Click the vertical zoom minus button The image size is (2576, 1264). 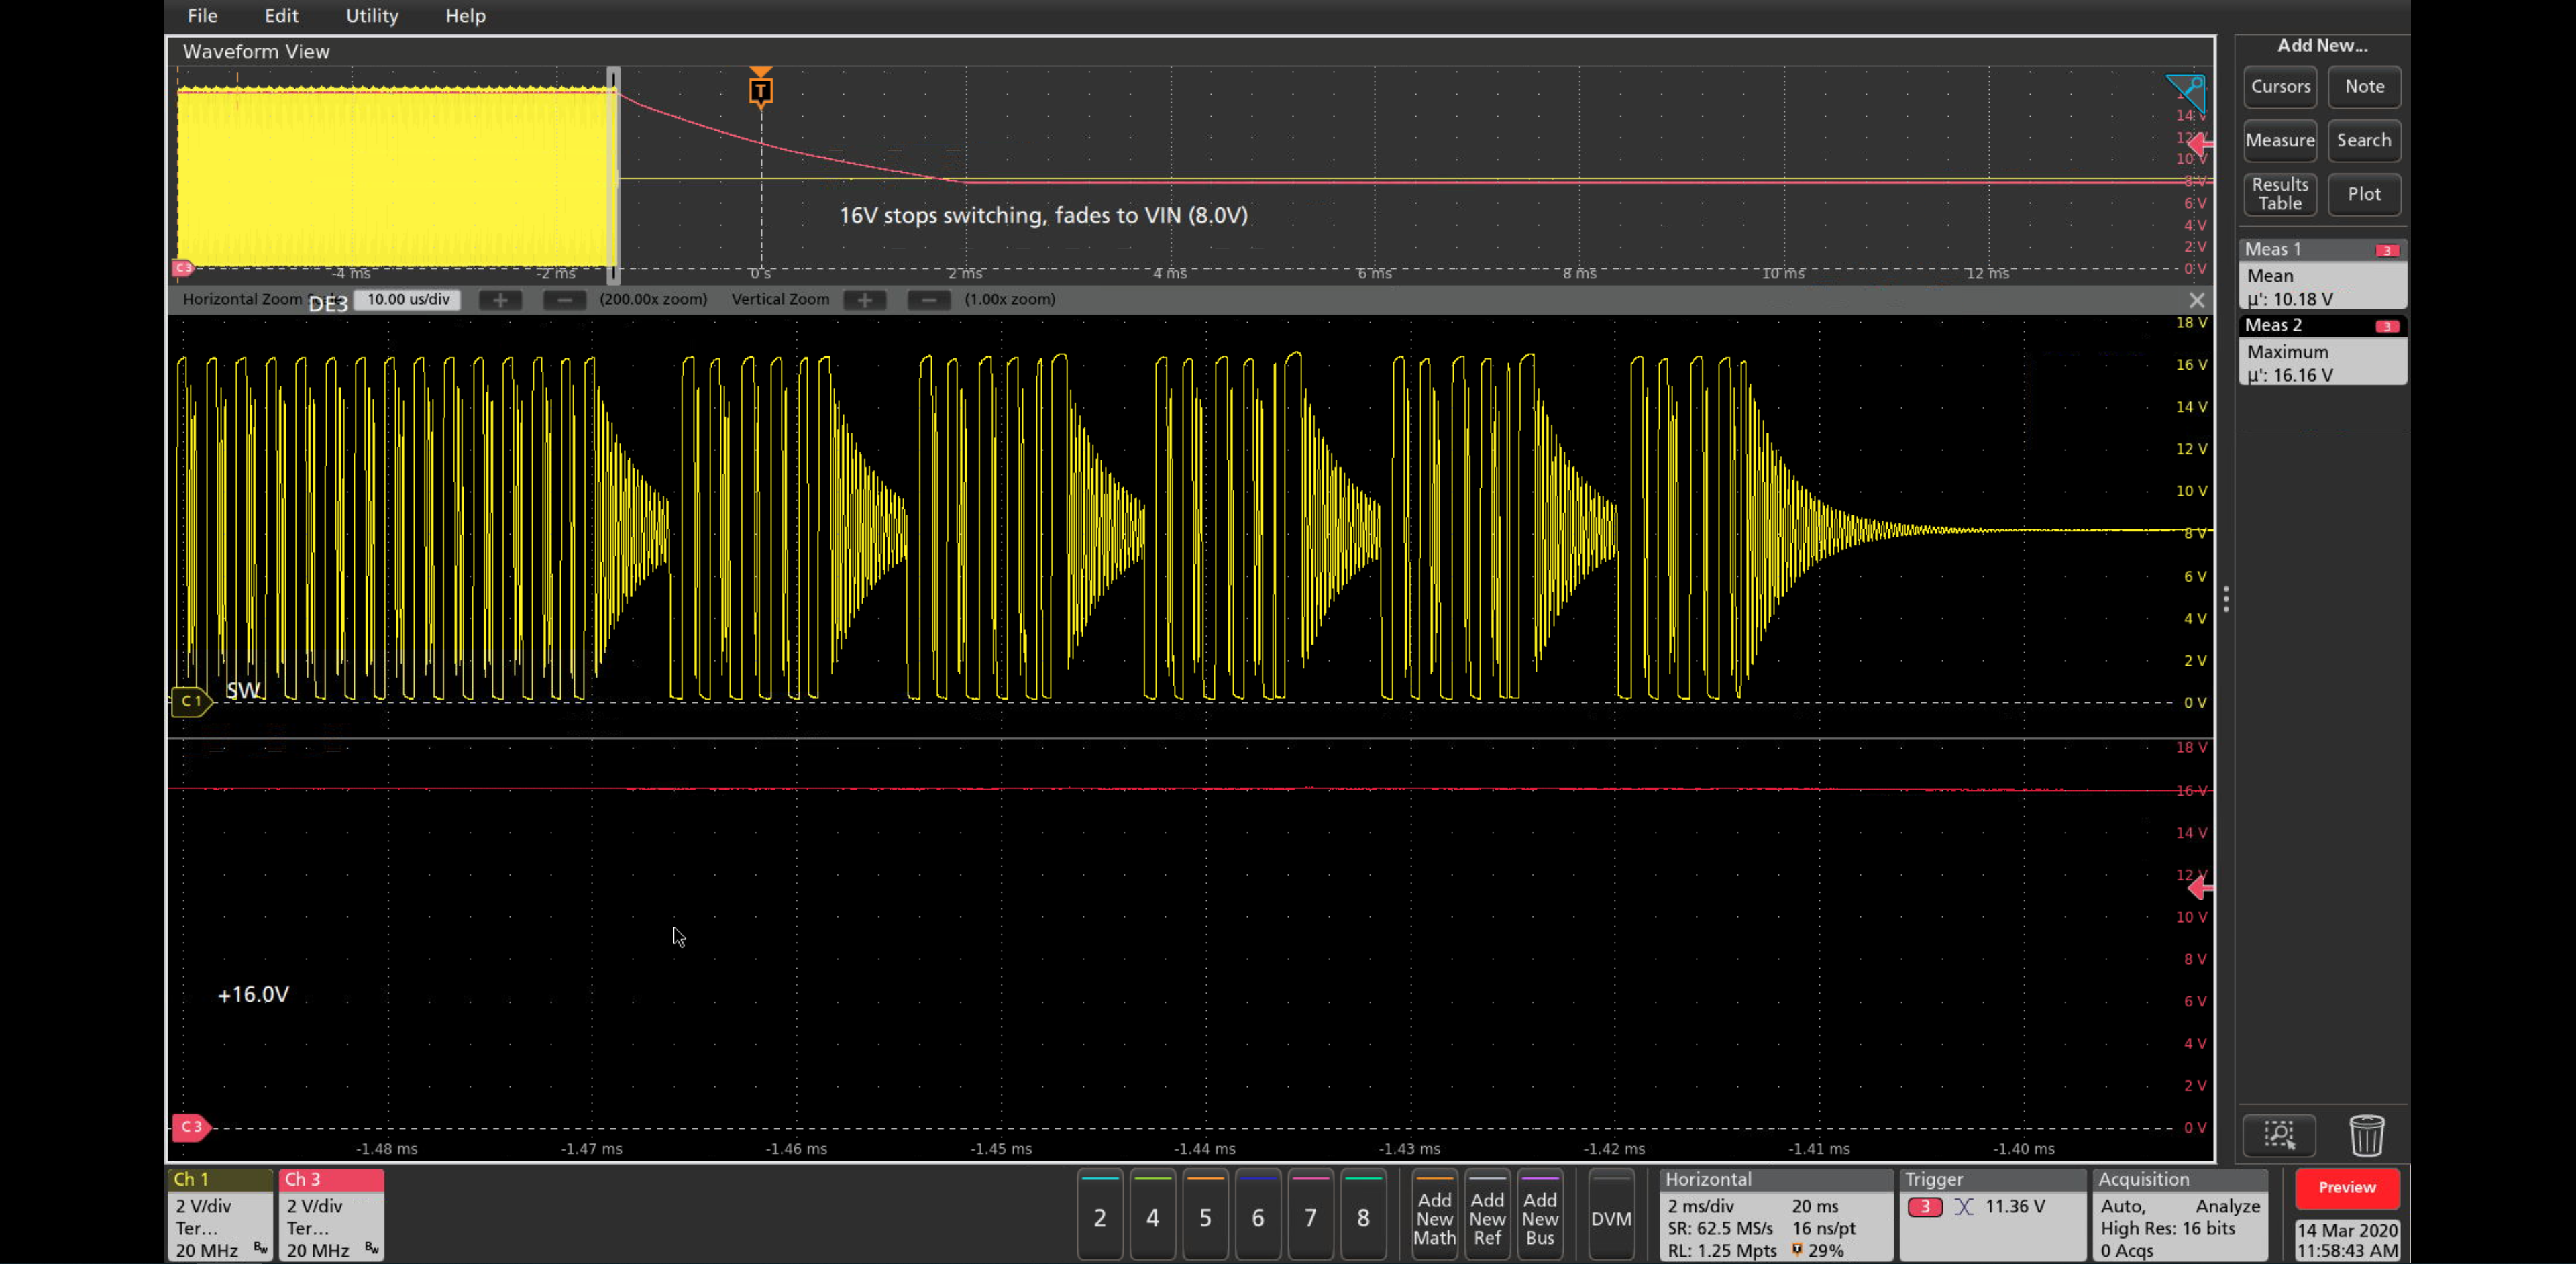[x=928, y=299]
